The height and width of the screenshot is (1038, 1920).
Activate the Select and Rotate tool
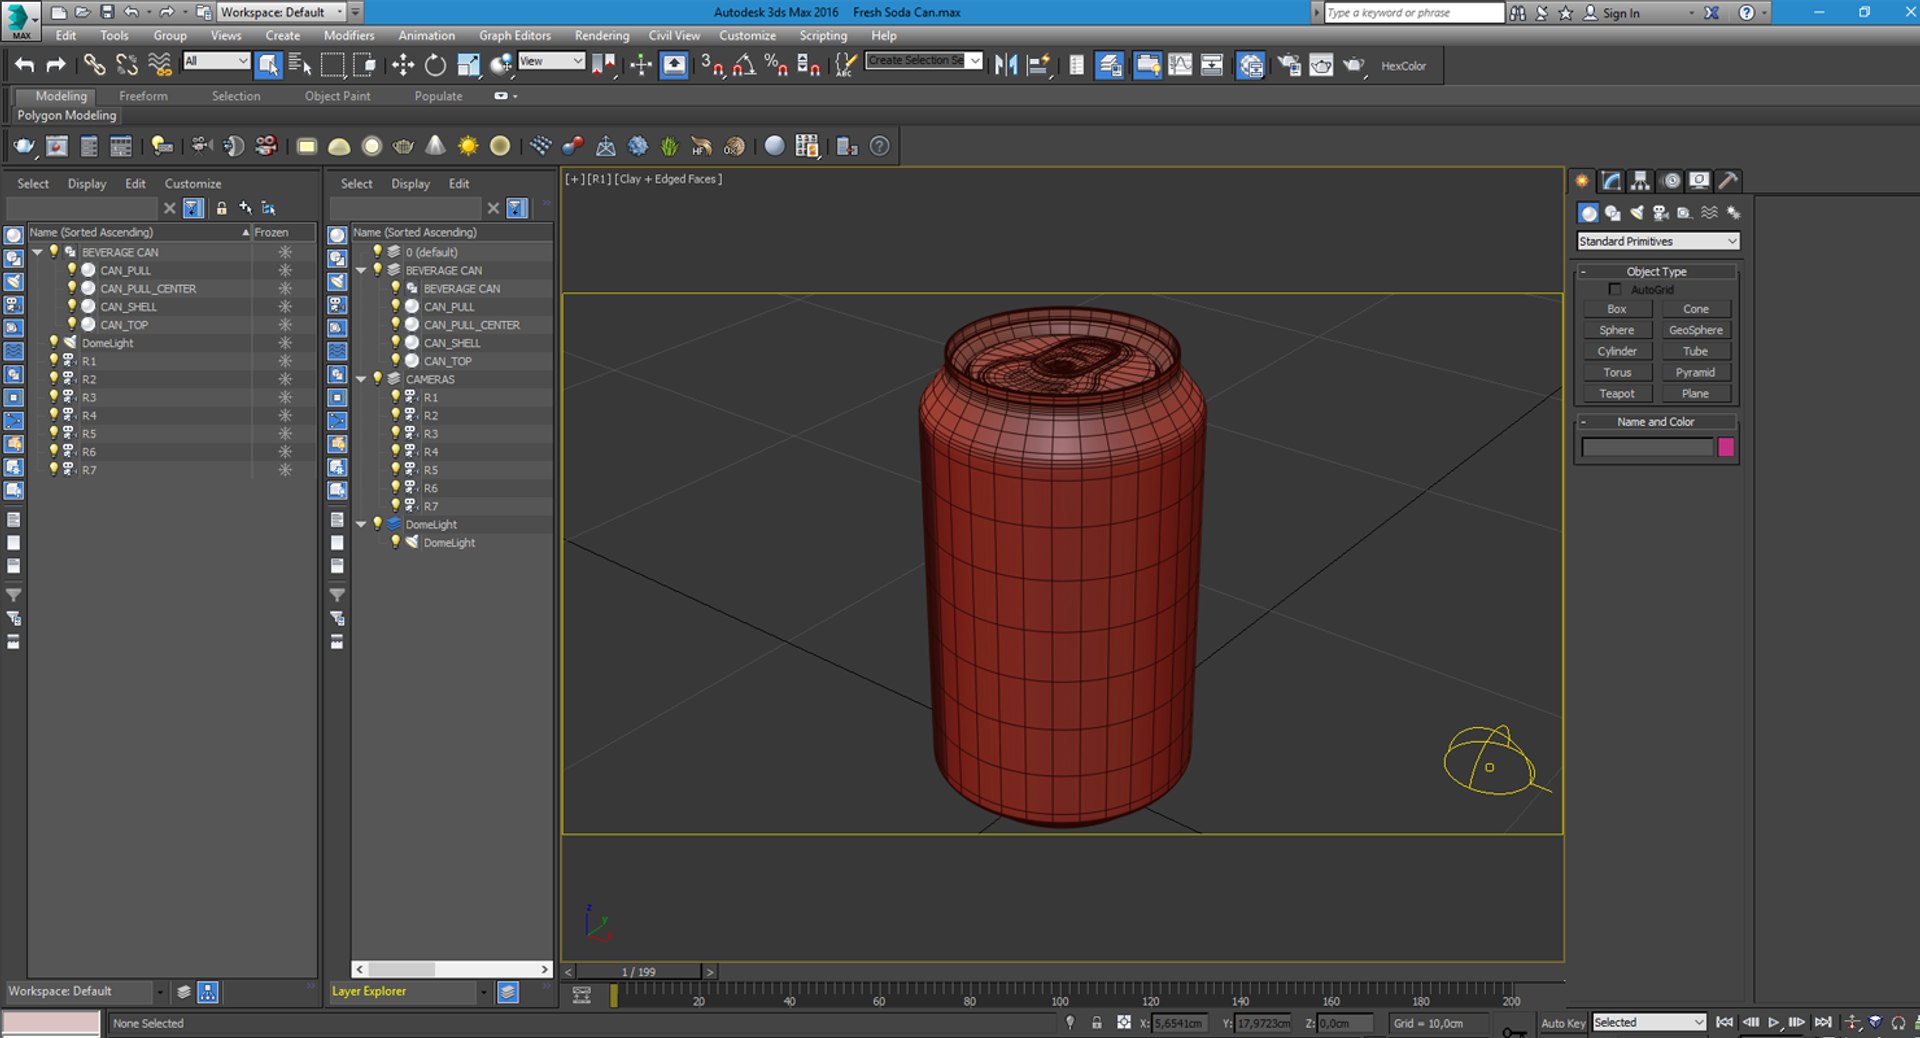pyautogui.click(x=435, y=66)
